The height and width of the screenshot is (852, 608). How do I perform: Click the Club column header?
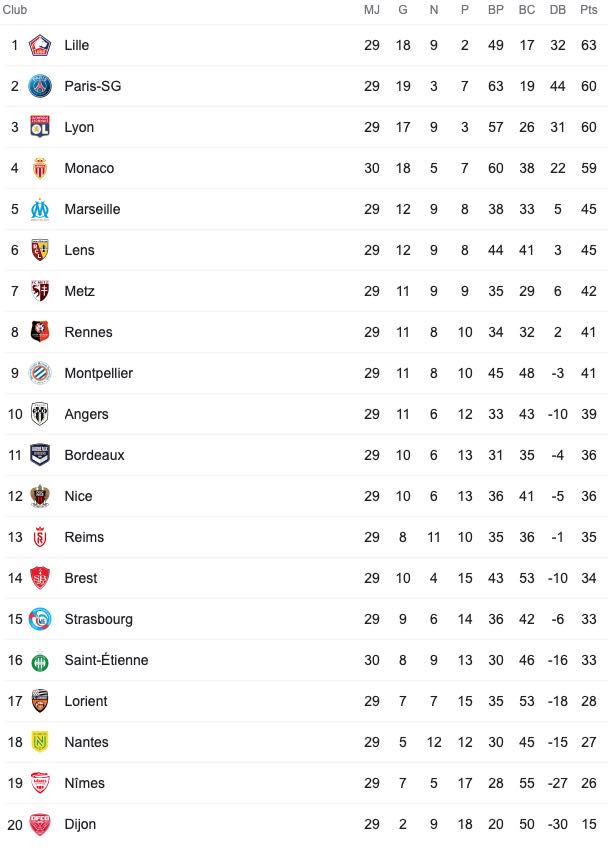pos(15,10)
